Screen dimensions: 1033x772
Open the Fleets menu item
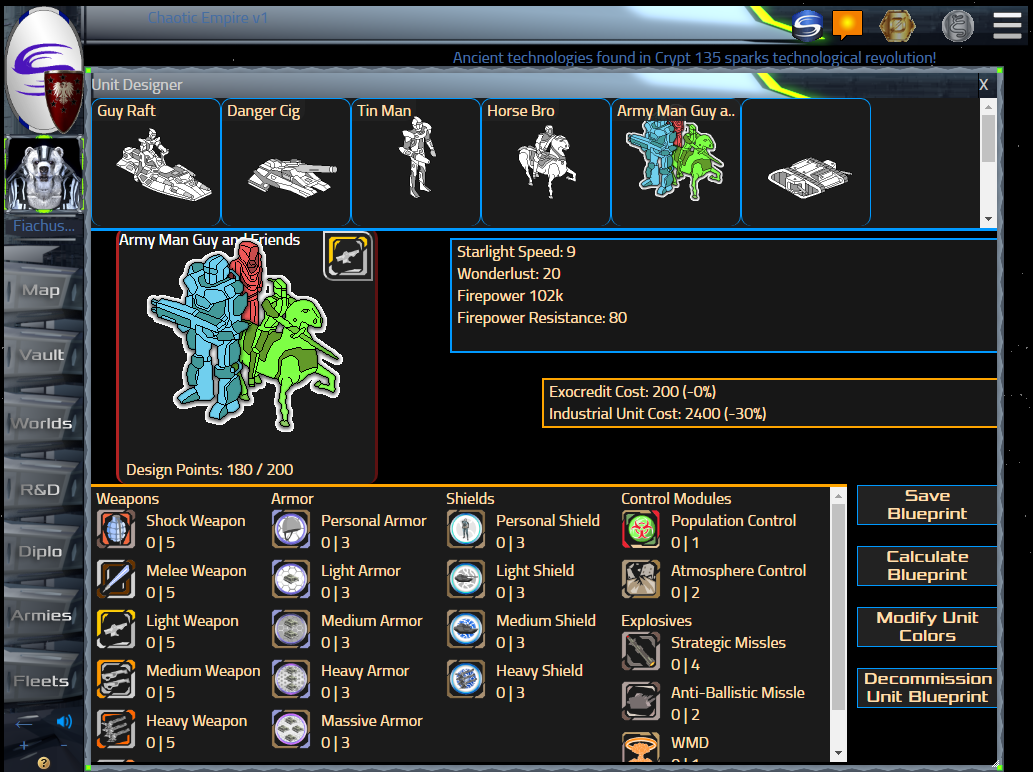42,682
